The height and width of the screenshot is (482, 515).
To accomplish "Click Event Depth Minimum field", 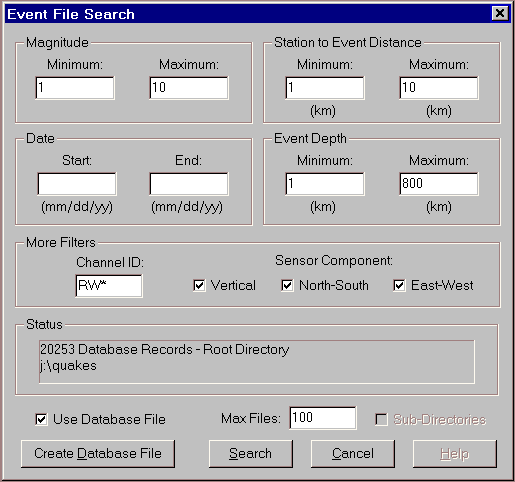I will (325, 184).
